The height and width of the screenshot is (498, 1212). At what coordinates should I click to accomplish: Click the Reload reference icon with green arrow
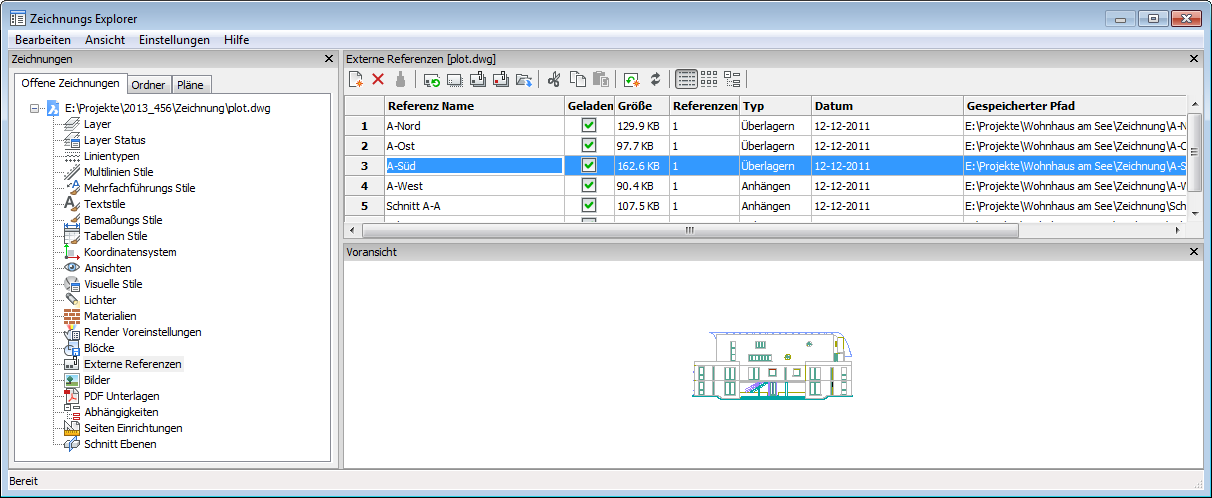[x=431, y=79]
